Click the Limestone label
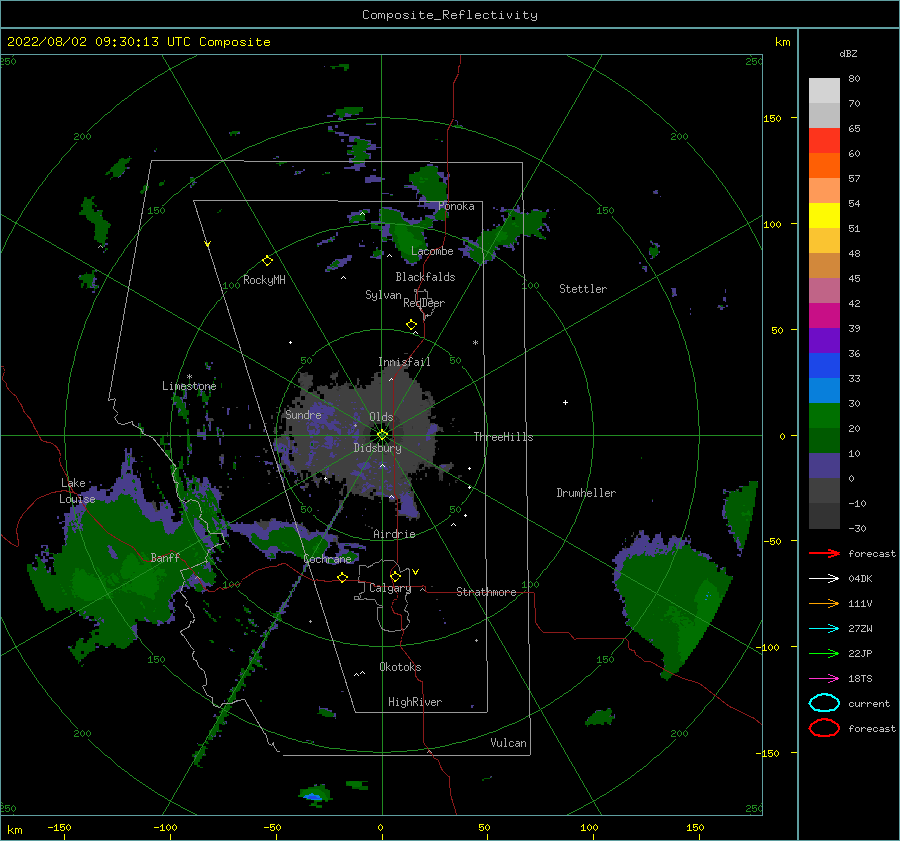The image size is (900, 841). pos(189,386)
